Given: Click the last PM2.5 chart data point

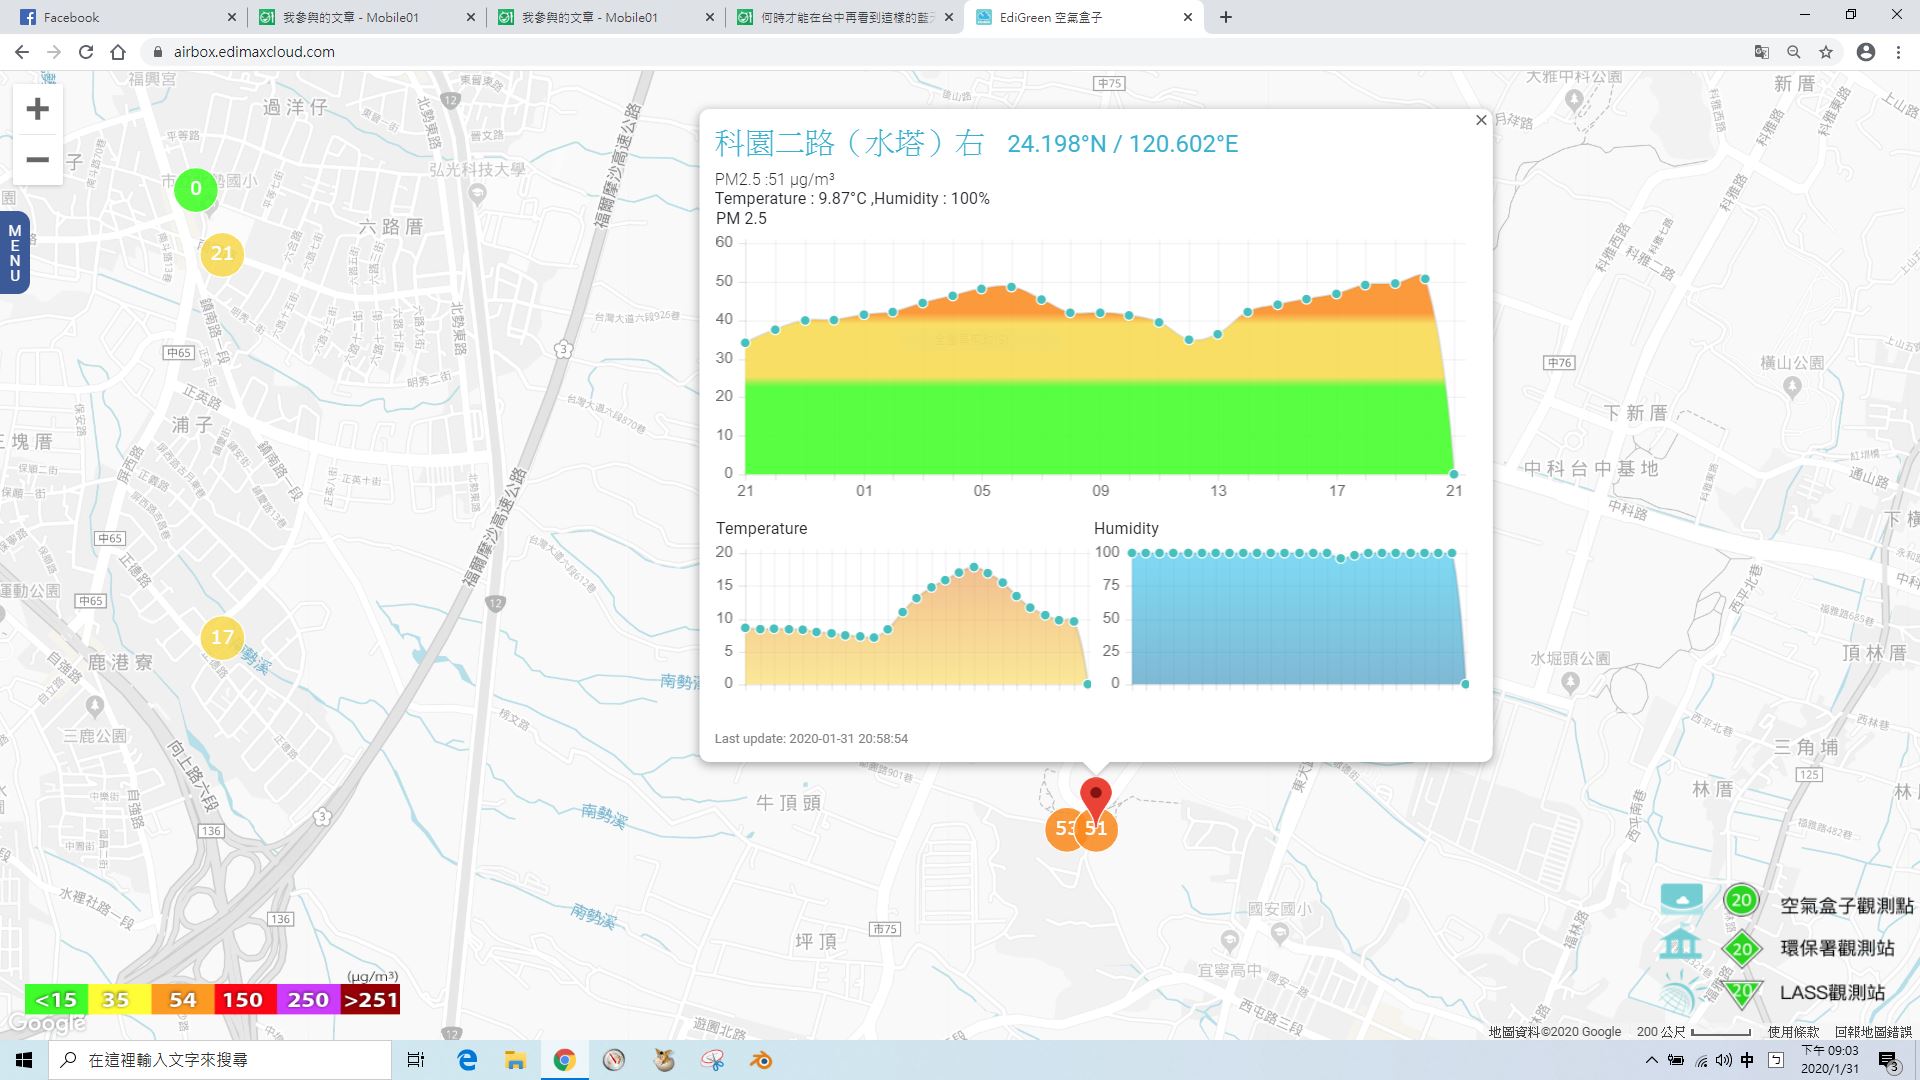Looking at the screenshot, I should click(x=1454, y=474).
